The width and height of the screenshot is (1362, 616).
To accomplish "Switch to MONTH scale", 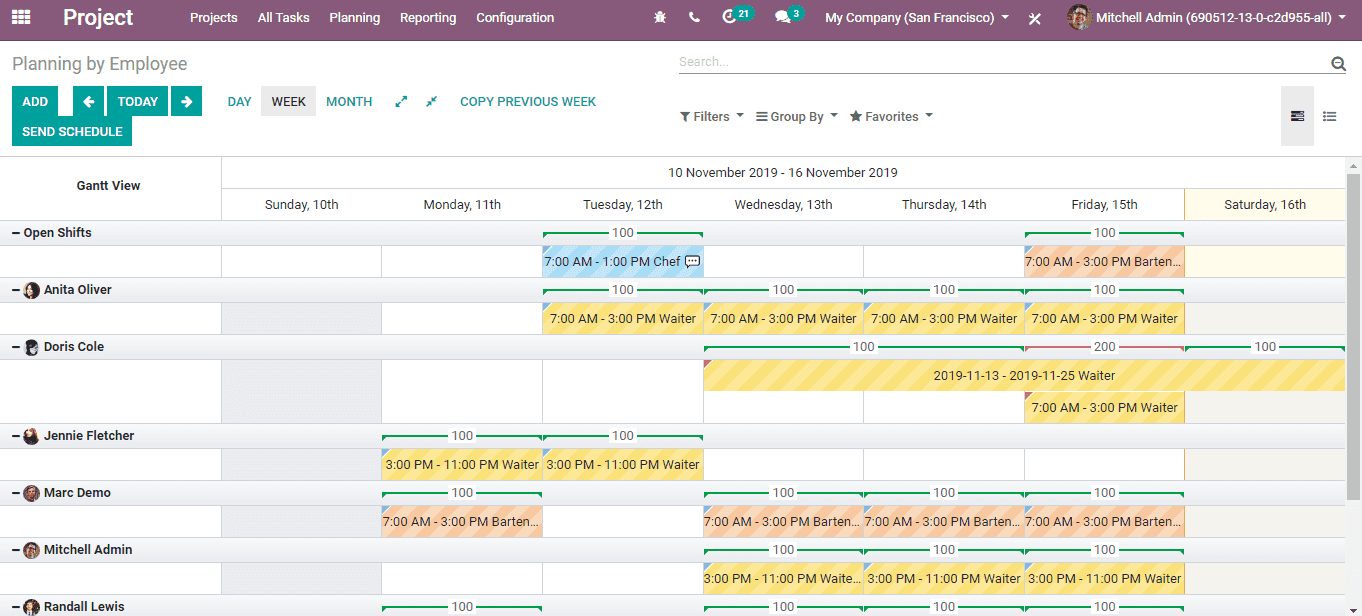I will [349, 101].
